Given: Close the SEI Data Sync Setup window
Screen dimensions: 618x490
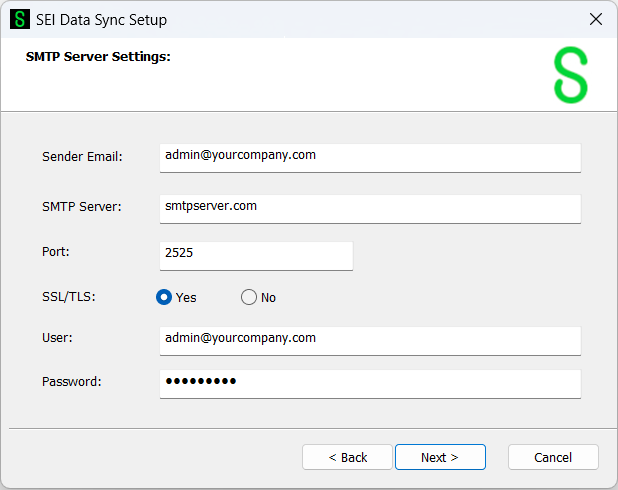Looking at the screenshot, I should [x=595, y=19].
